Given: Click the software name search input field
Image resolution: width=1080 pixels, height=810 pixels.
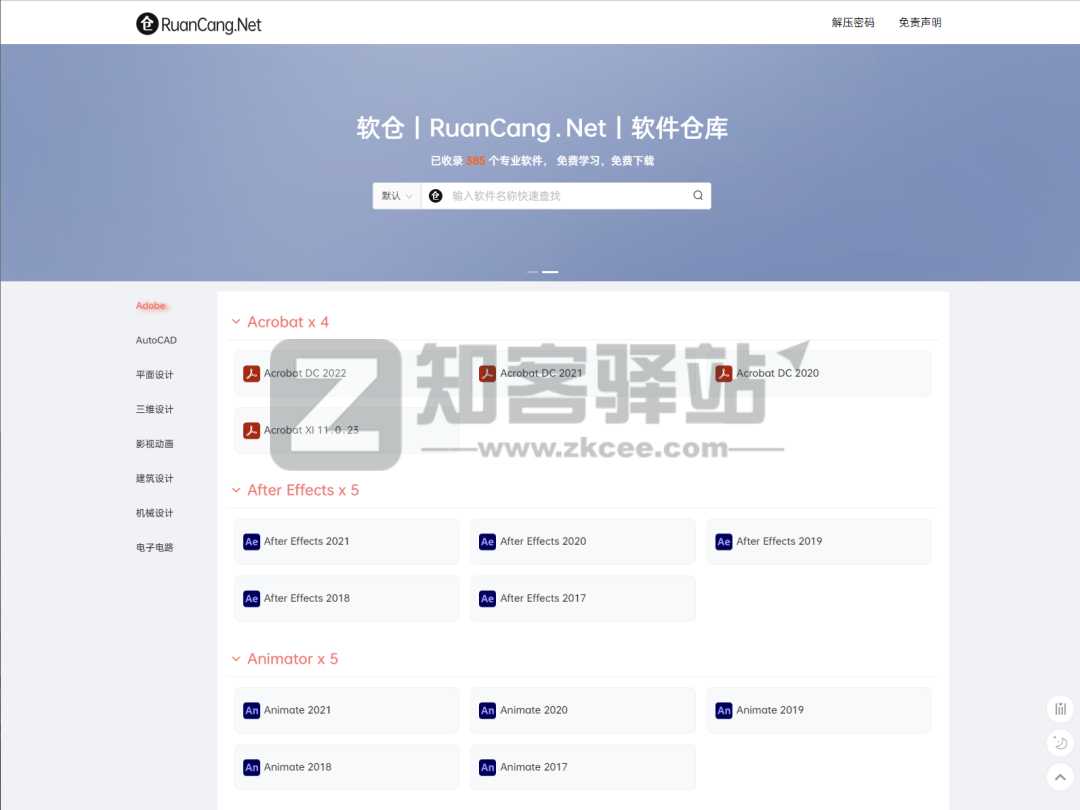Looking at the screenshot, I should click(x=565, y=196).
